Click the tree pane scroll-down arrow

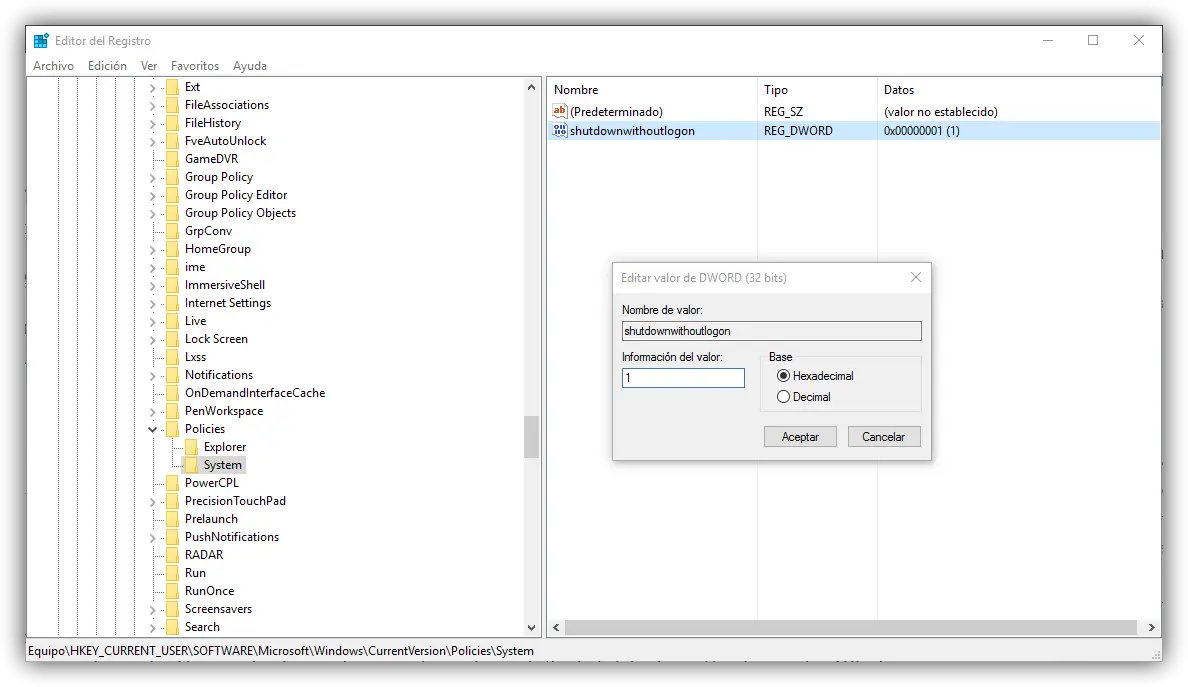tap(531, 628)
